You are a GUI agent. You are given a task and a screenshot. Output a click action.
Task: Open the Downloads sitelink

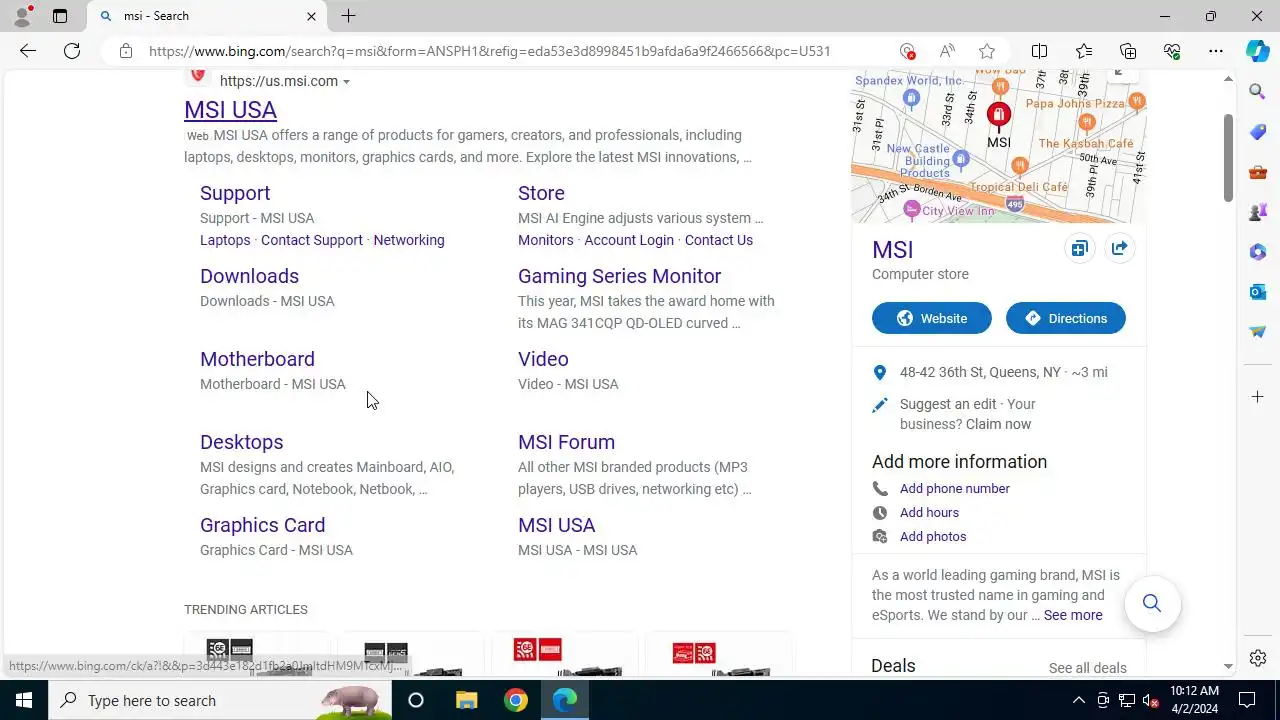pyautogui.click(x=249, y=276)
